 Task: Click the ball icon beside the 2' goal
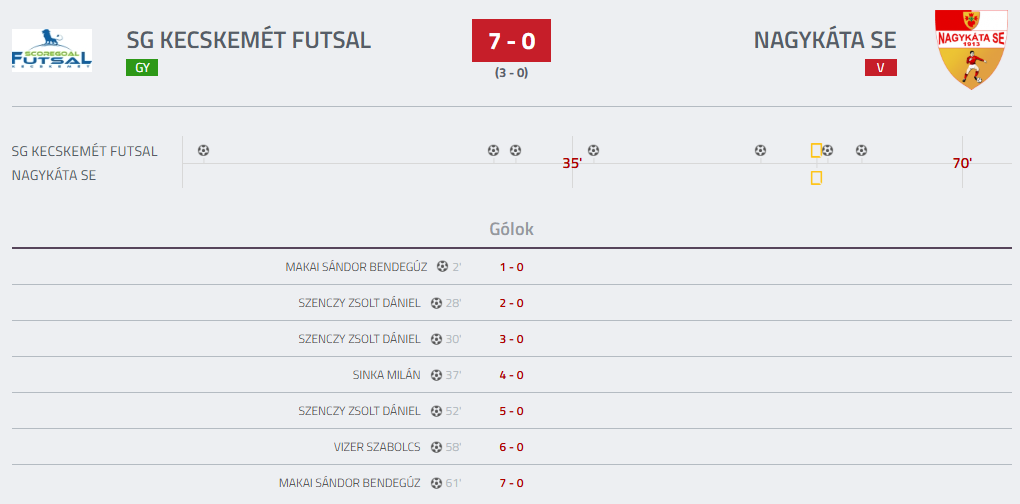click(x=442, y=267)
